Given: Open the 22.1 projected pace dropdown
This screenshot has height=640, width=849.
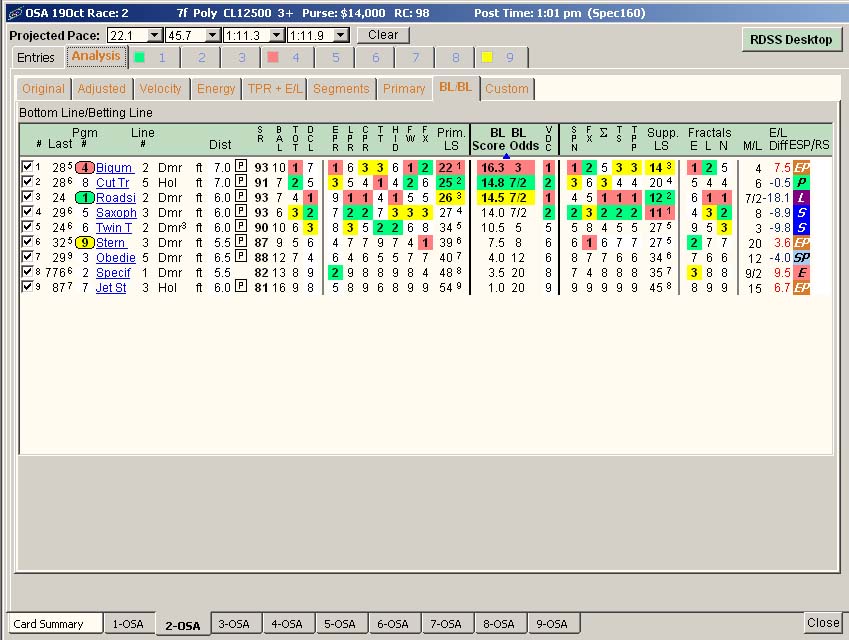Looking at the screenshot, I should pos(155,35).
